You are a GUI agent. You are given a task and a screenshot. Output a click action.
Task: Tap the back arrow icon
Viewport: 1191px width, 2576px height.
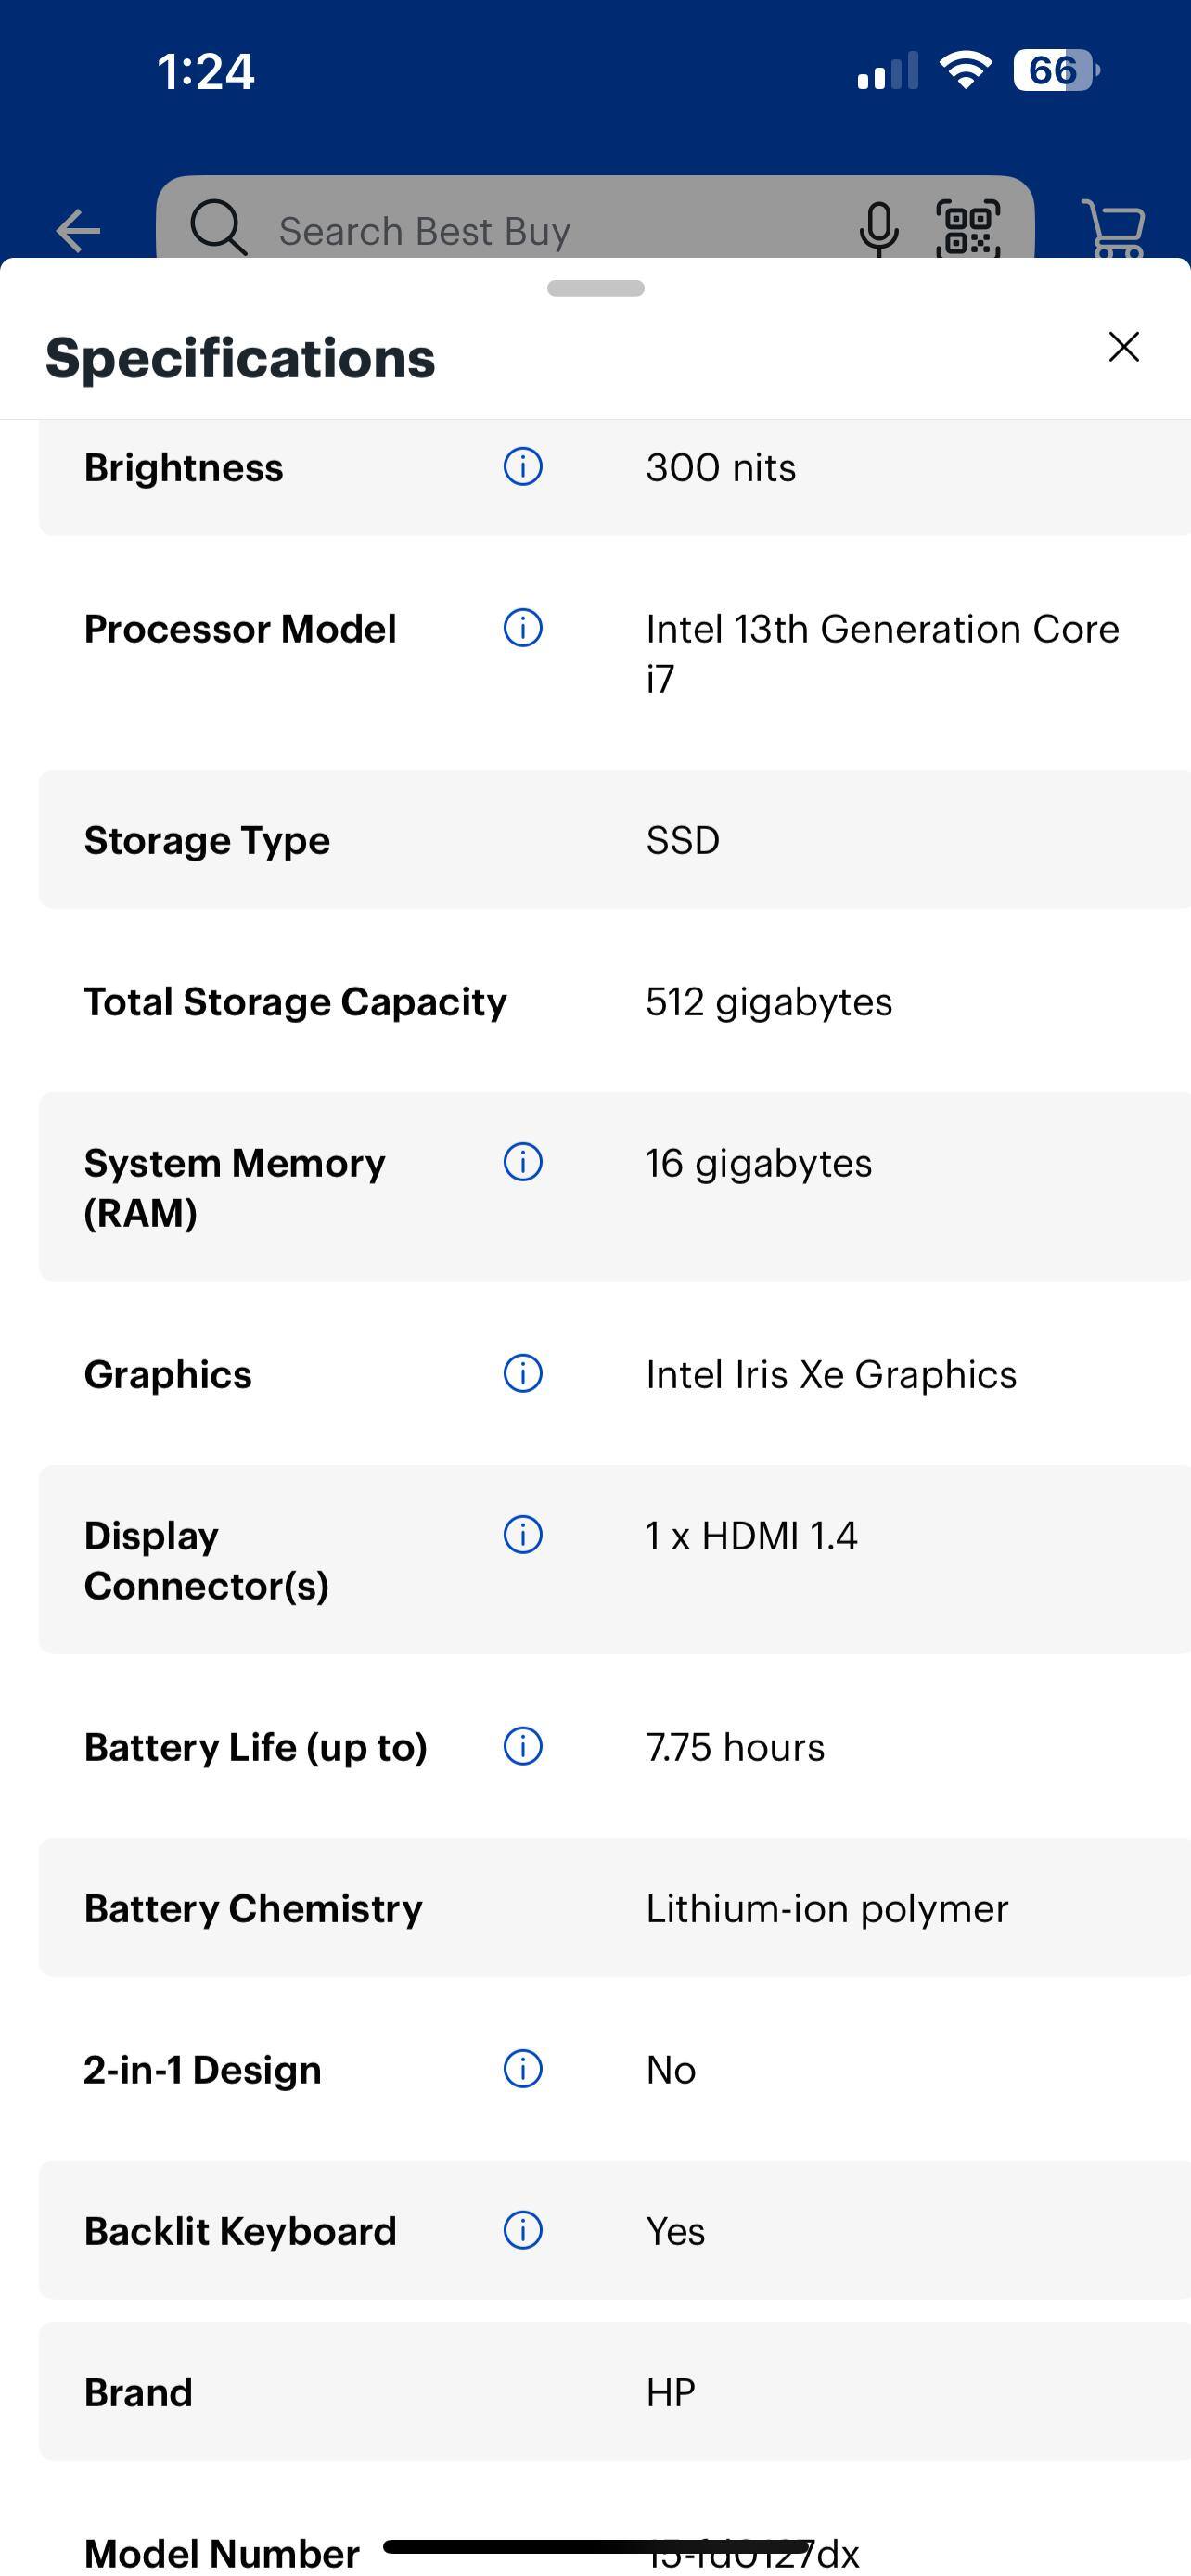[78, 231]
